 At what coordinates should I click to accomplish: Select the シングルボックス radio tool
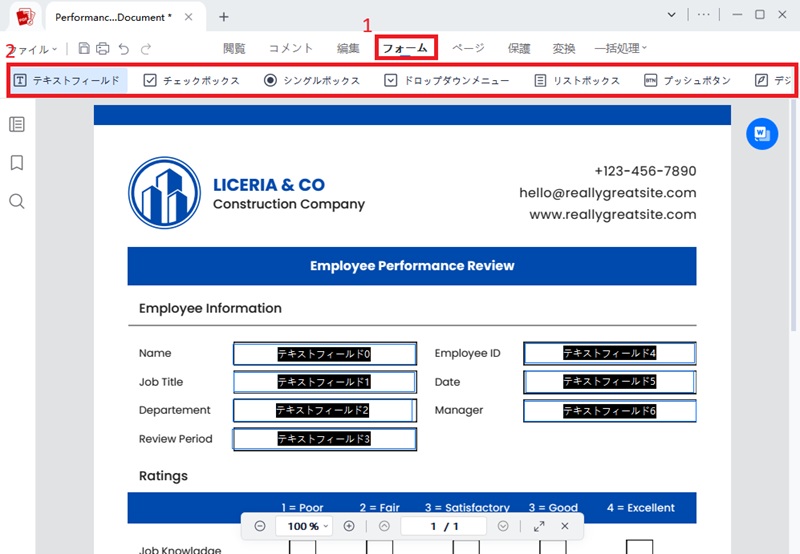pyautogui.click(x=312, y=81)
